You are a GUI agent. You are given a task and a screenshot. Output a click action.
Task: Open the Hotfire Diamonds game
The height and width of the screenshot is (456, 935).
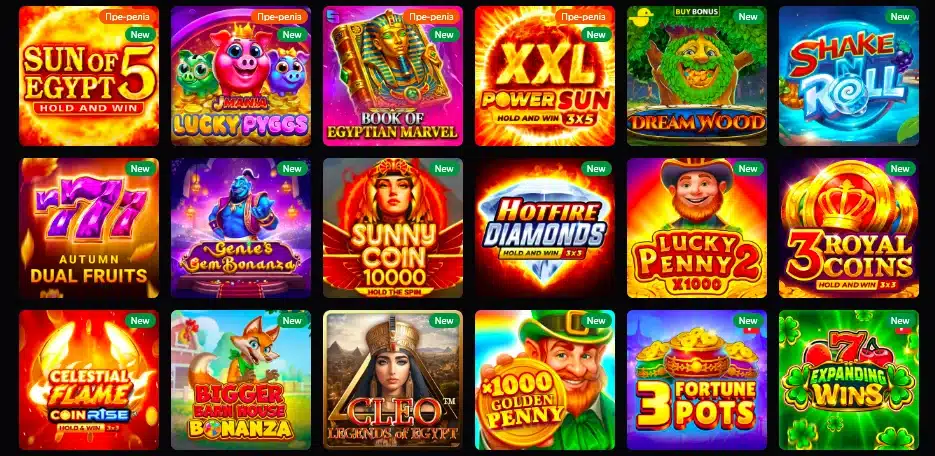click(545, 228)
